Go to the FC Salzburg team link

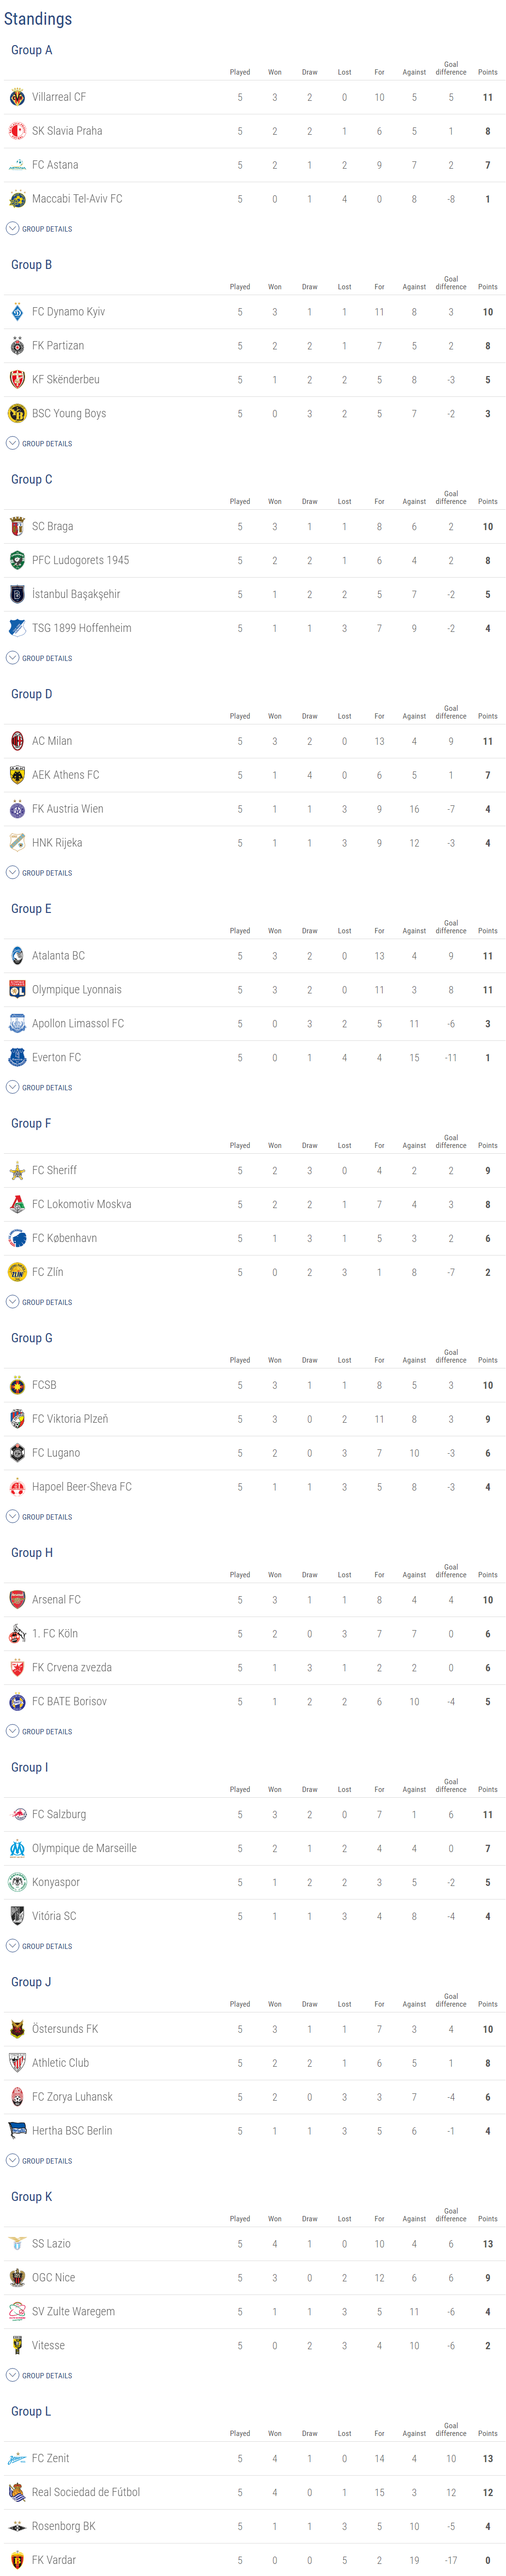(x=59, y=1814)
